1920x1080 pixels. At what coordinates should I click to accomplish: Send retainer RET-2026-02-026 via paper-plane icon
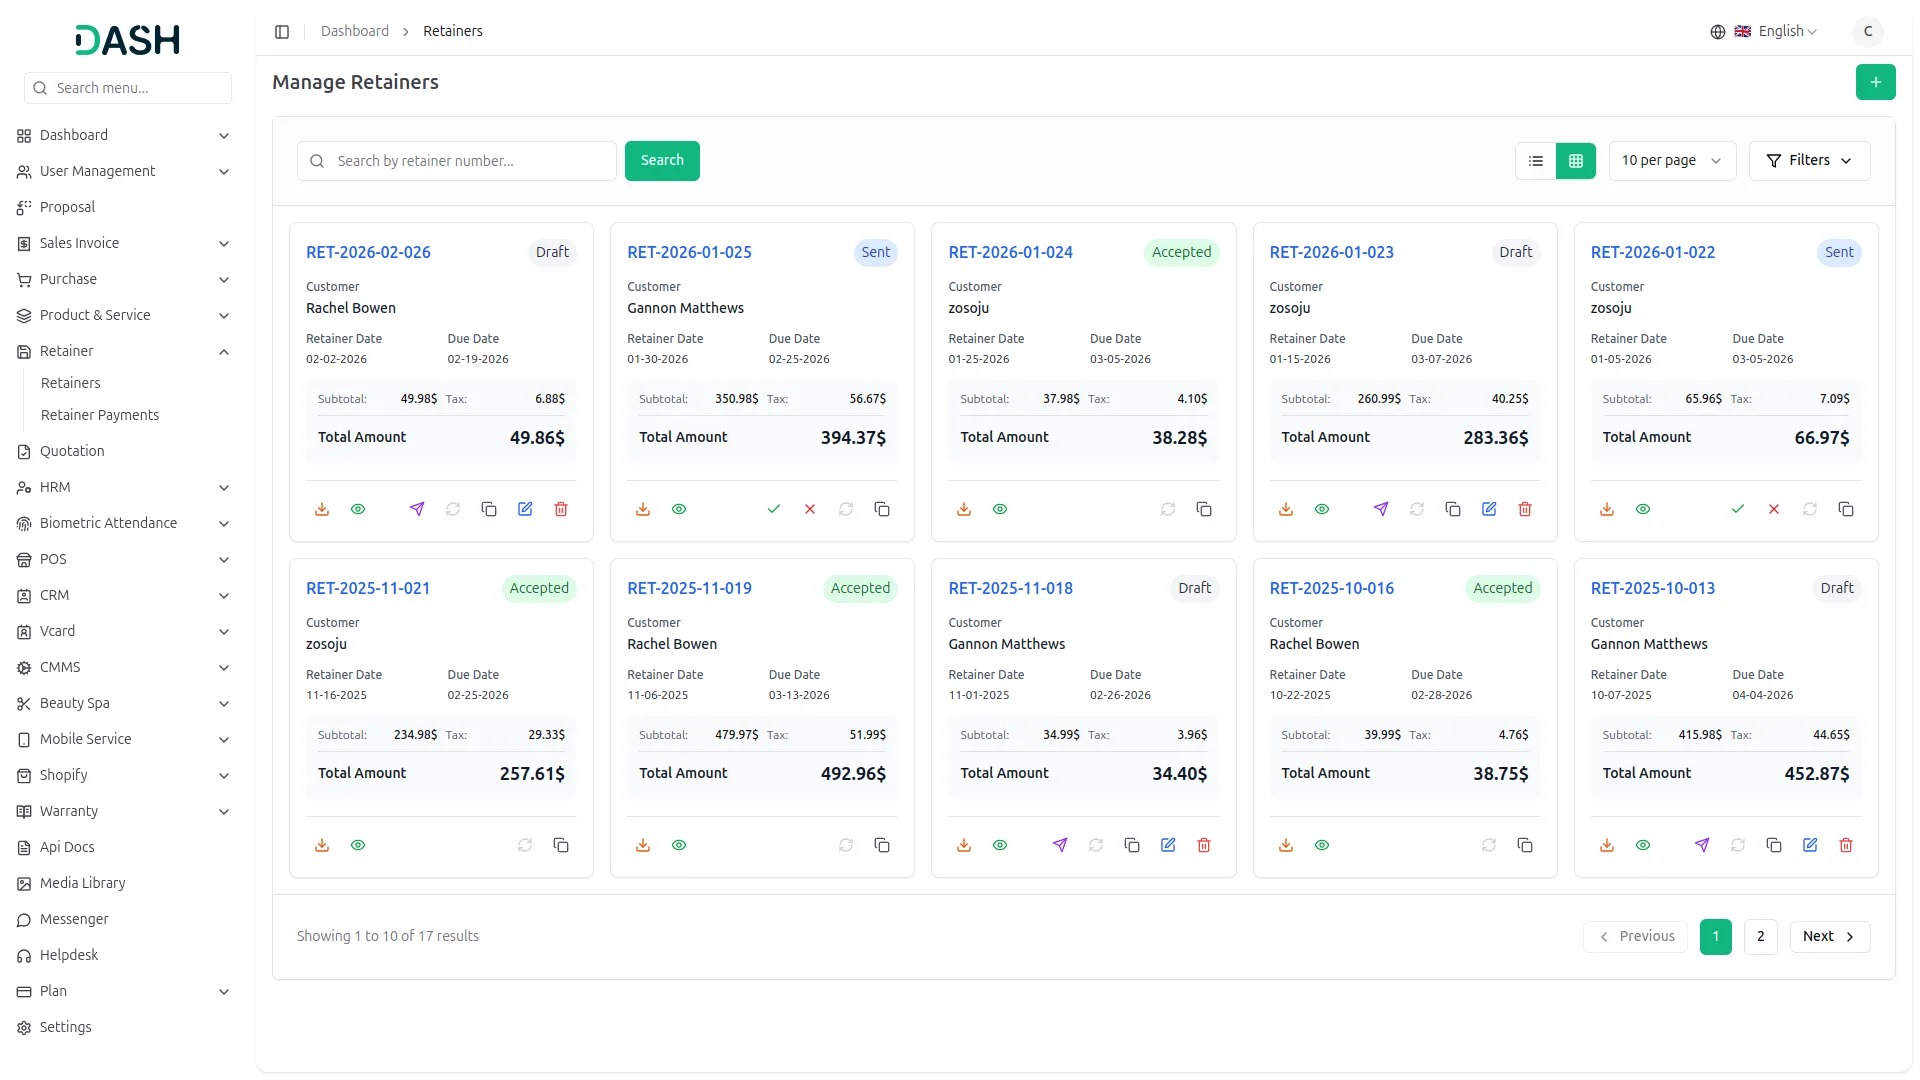click(417, 509)
